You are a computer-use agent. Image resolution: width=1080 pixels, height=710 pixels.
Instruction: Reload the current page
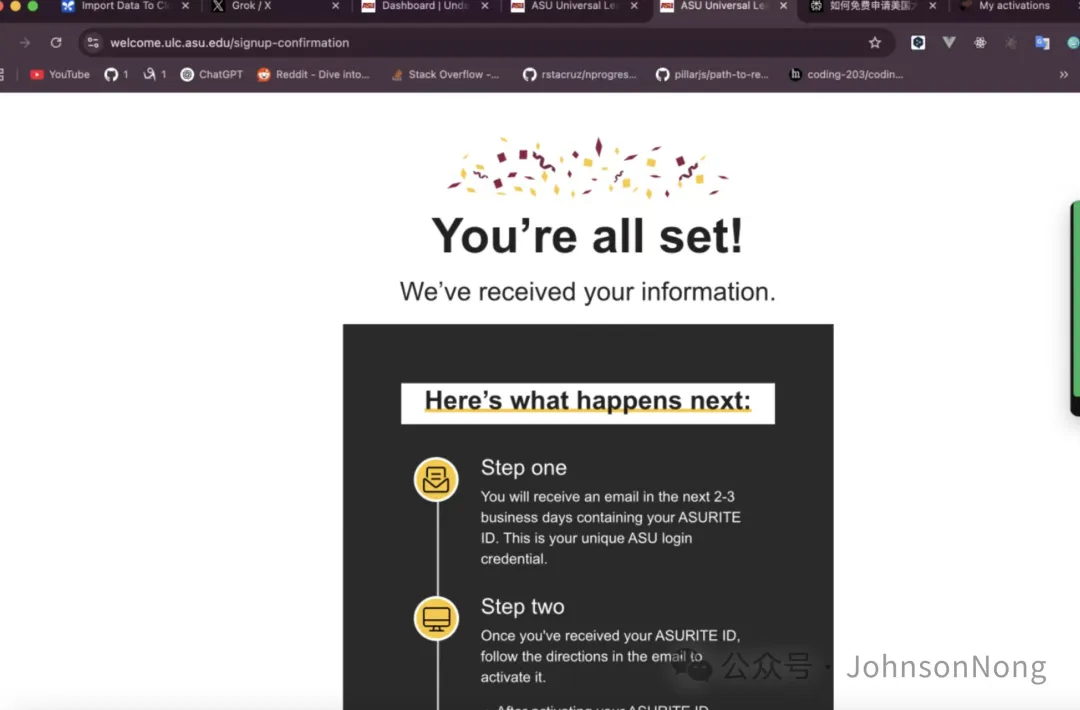[56, 43]
